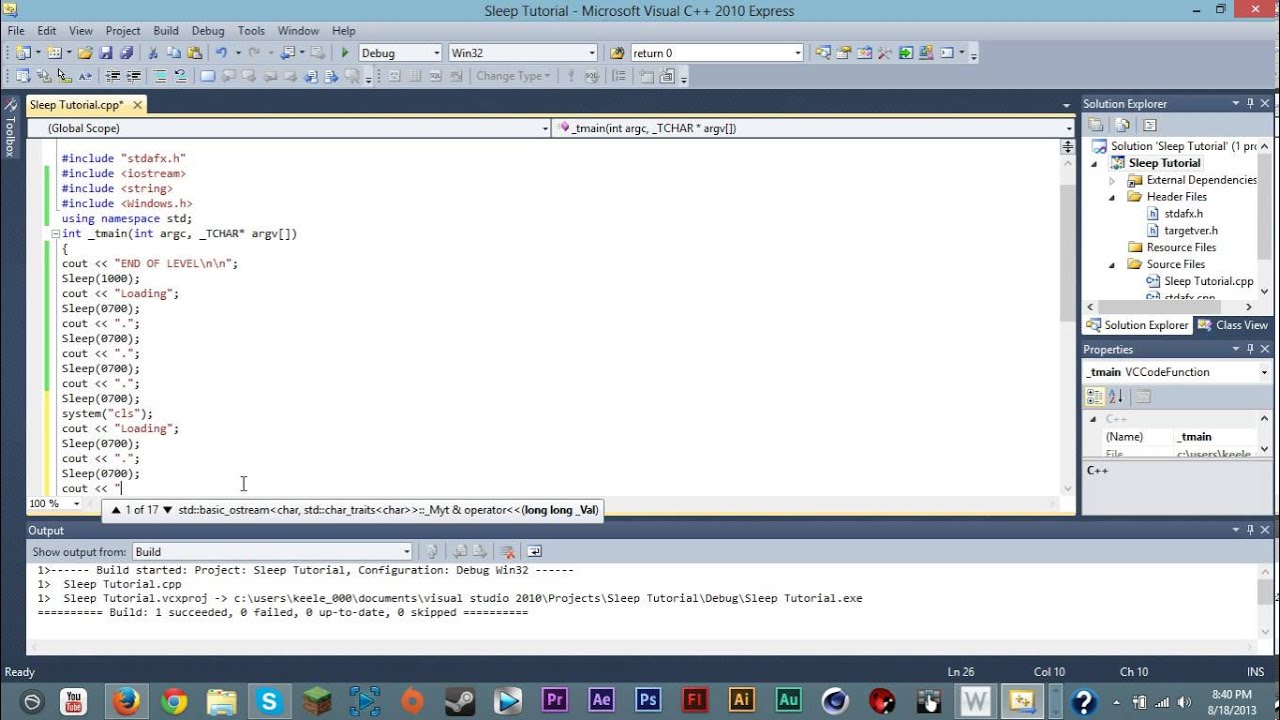This screenshot has width=1280, height=720.
Task: Toggle auto-hide pin on Output window
Action: point(1250,530)
